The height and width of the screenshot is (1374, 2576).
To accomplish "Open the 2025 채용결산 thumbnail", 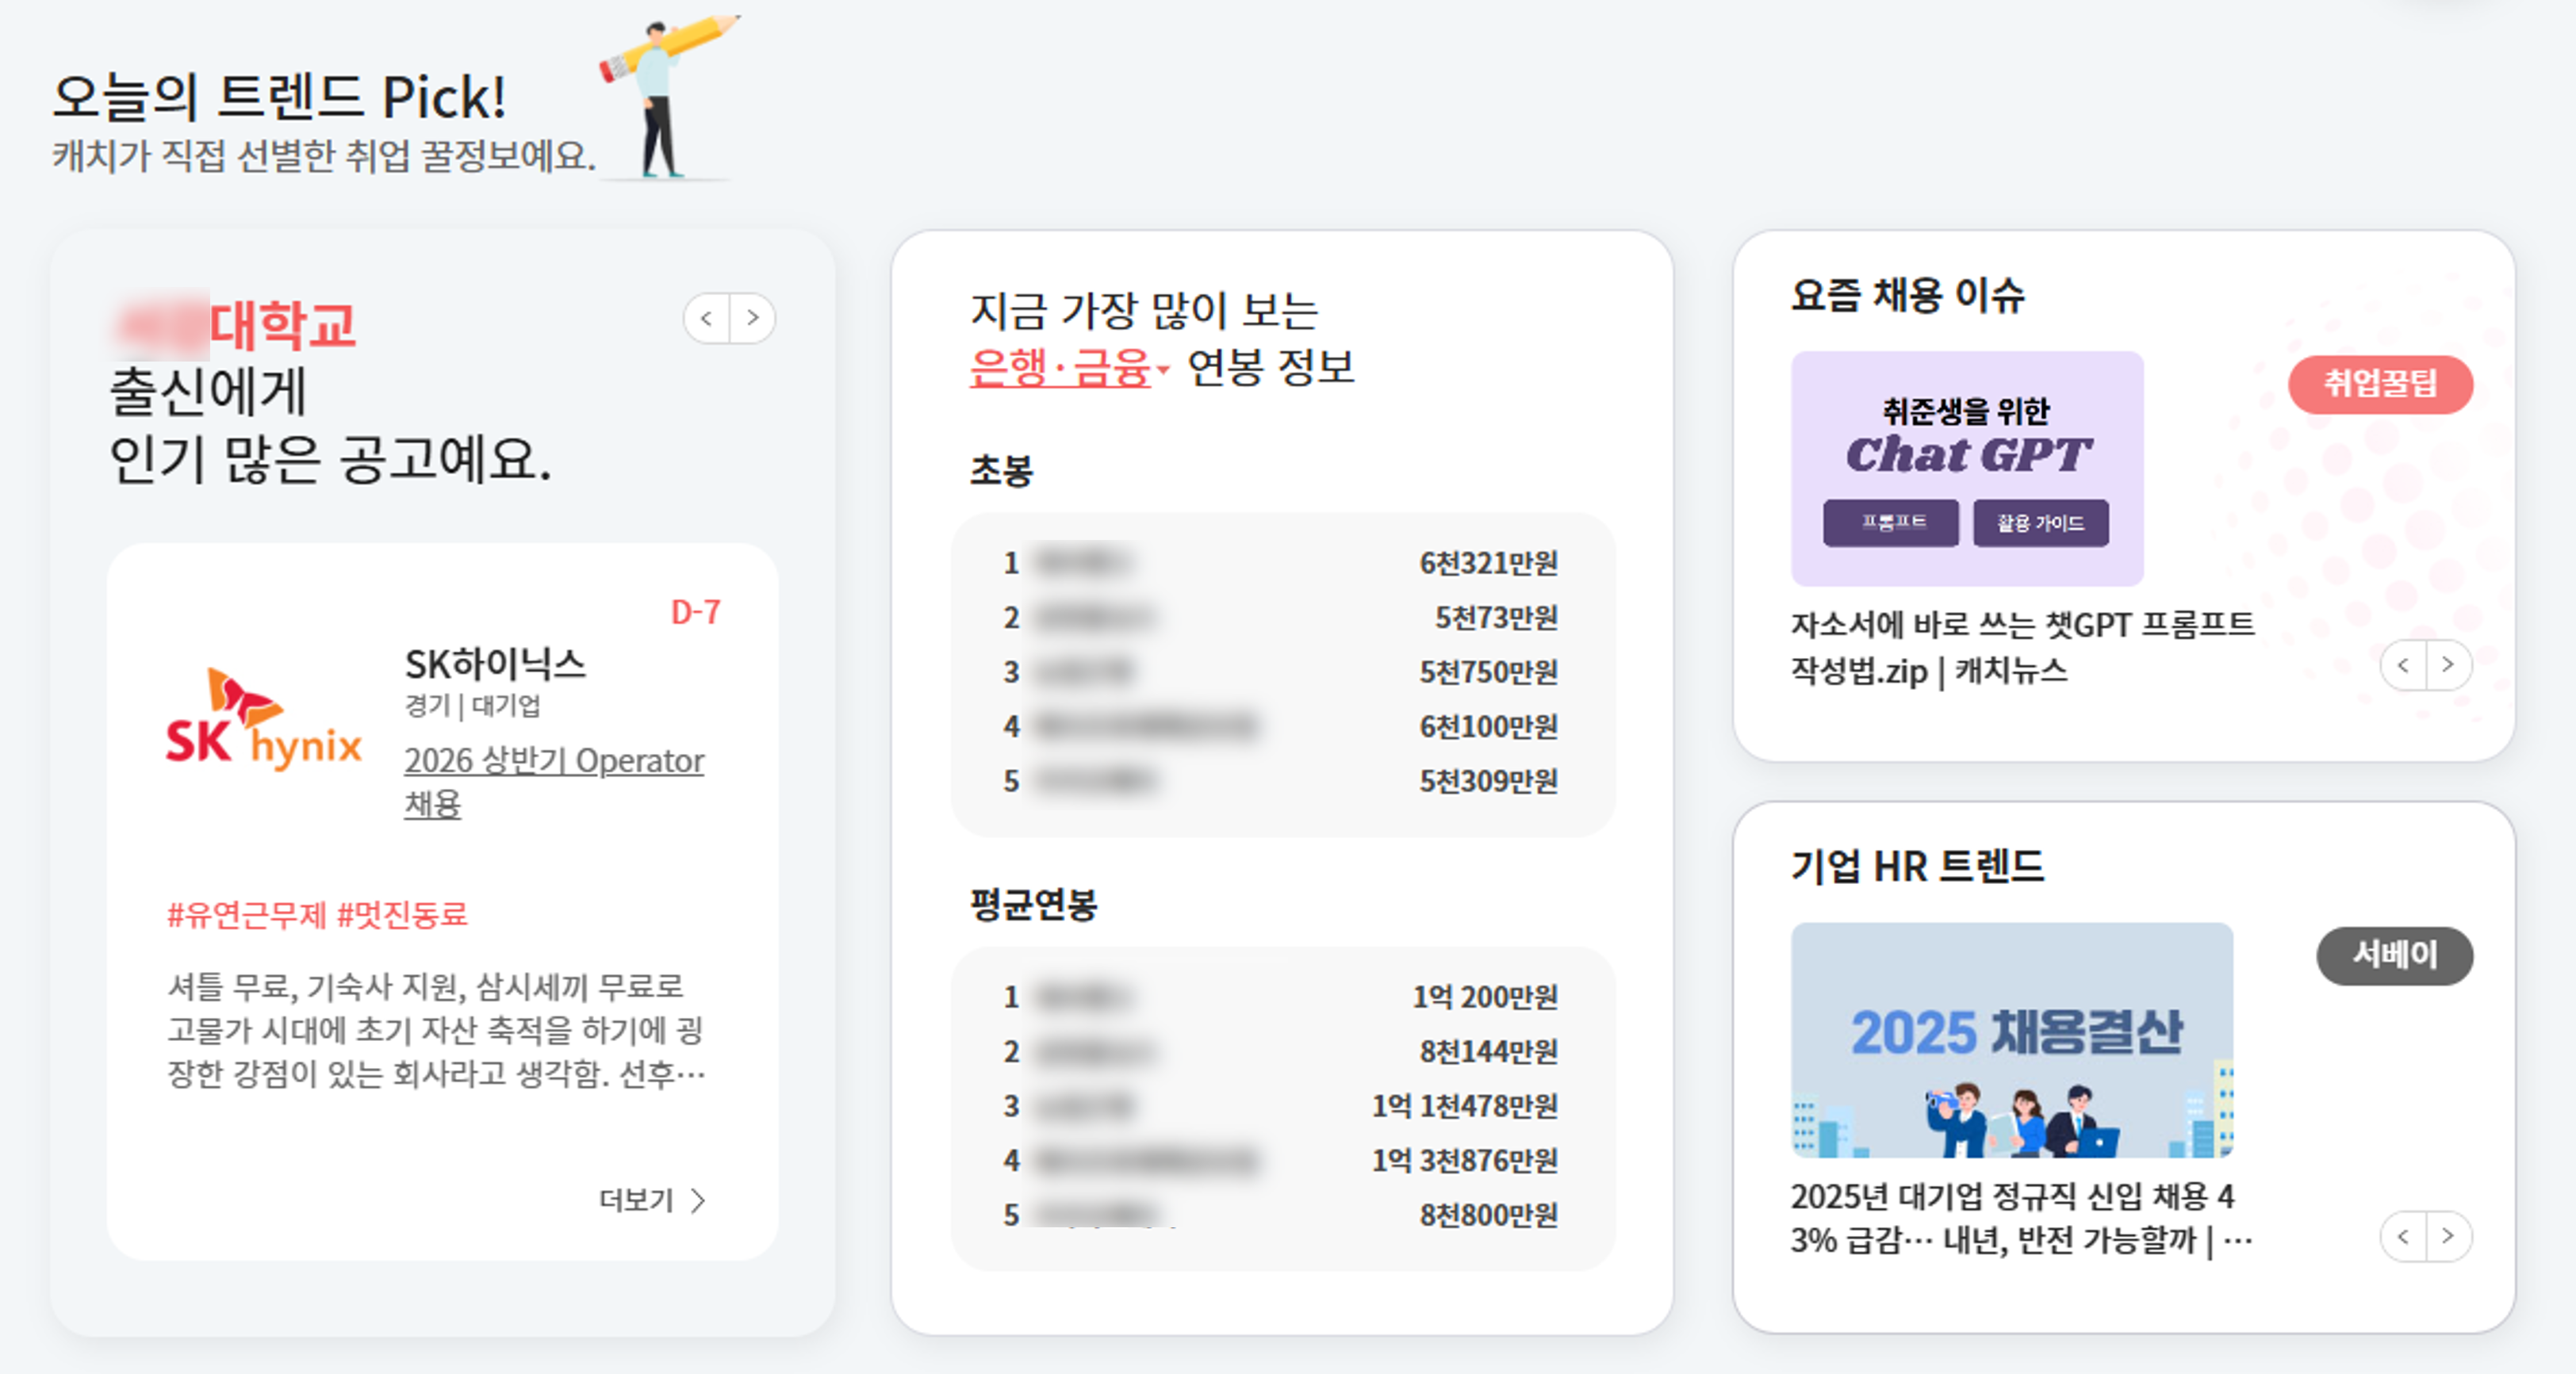I will pos(2011,1040).
